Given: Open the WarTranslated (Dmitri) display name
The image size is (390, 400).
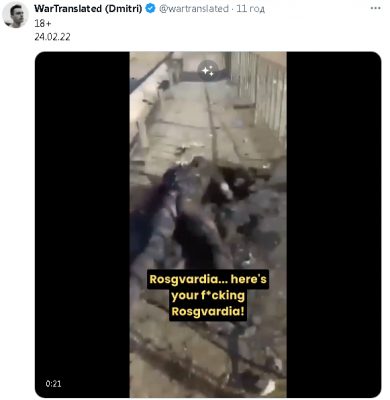Looking at the screenshot, I should click(x=88, y=8).
